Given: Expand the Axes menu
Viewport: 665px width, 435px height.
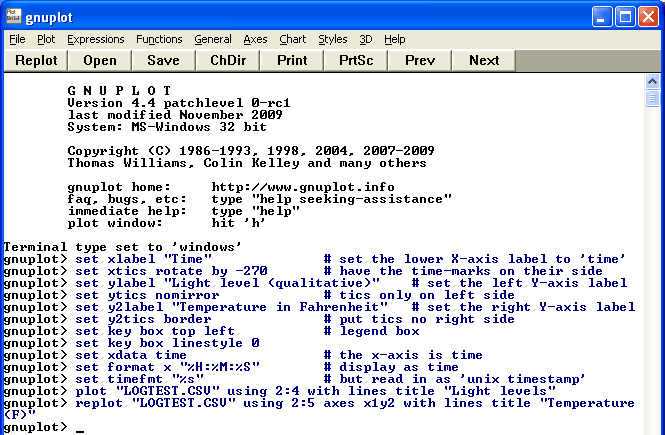Looking at the screenshot, I should point(255,39).
